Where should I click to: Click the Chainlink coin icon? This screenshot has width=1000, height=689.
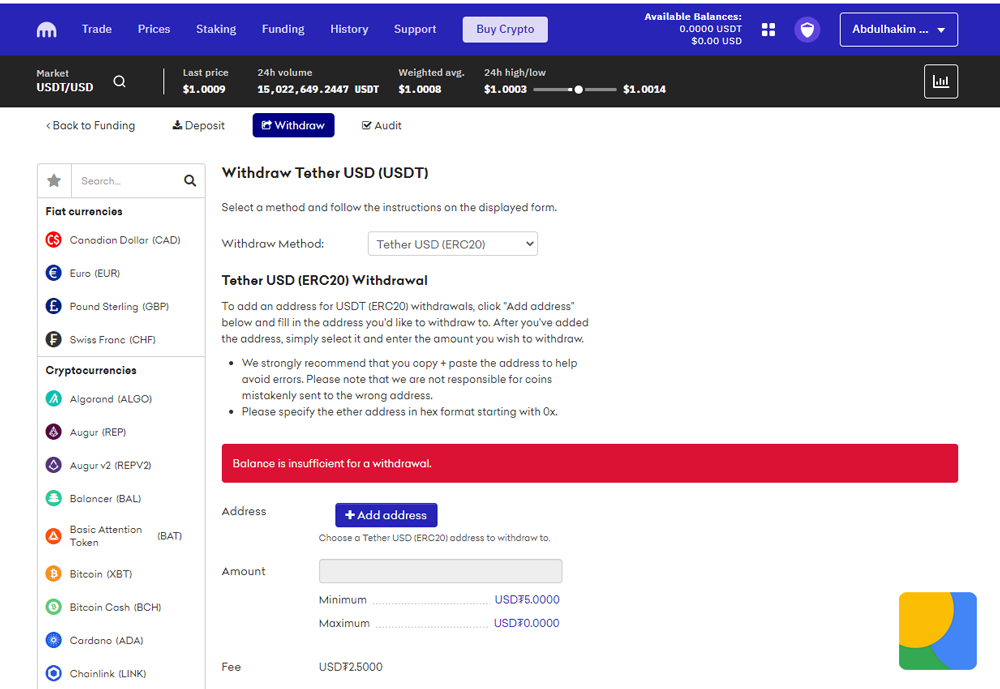coord(54,673)
